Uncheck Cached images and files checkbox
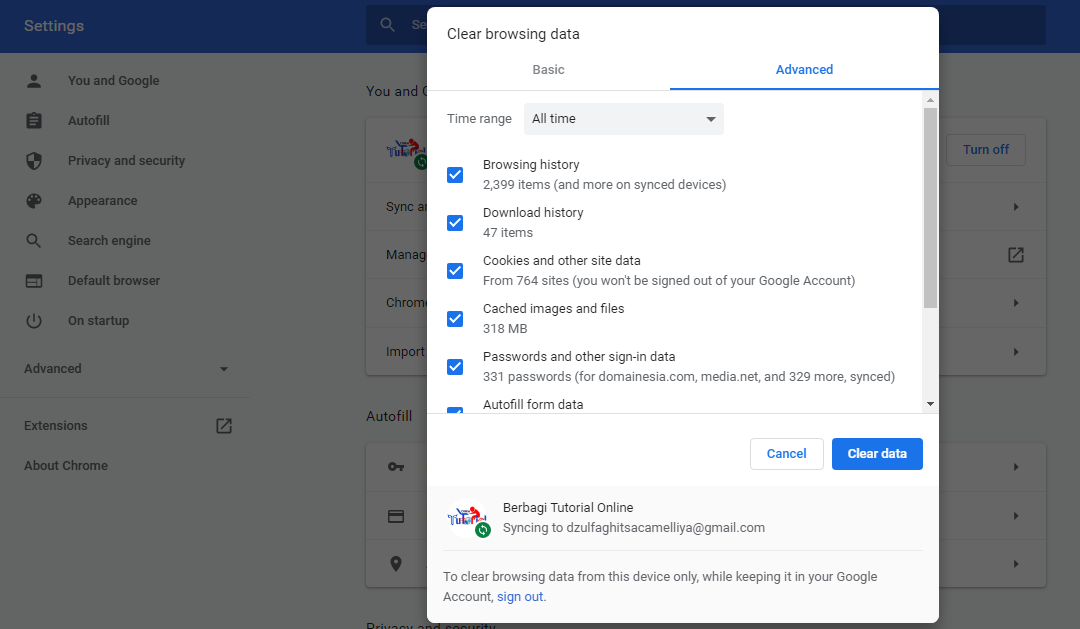 455,318
